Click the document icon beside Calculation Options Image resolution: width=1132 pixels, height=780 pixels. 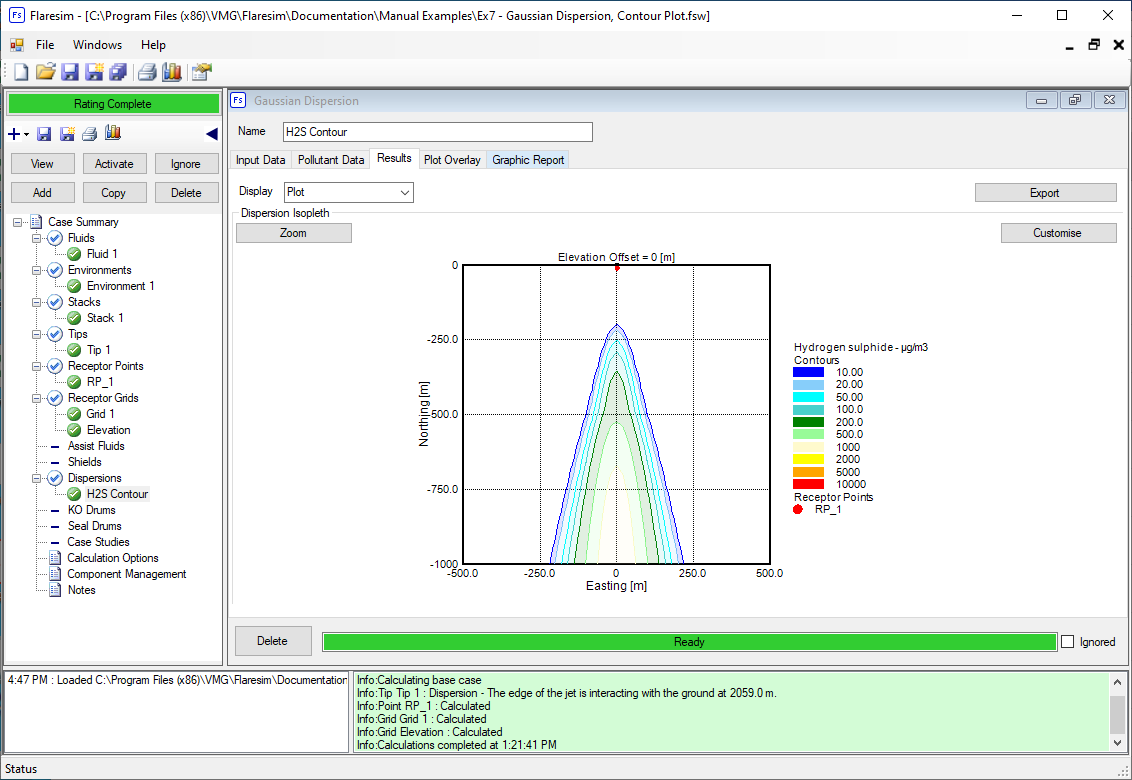tap(55, 558)
